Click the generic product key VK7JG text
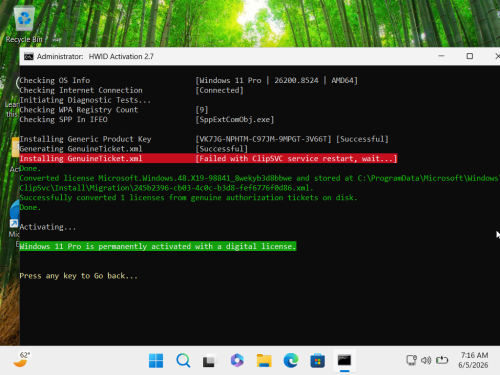Screen dimensions: 500x375 263,139
